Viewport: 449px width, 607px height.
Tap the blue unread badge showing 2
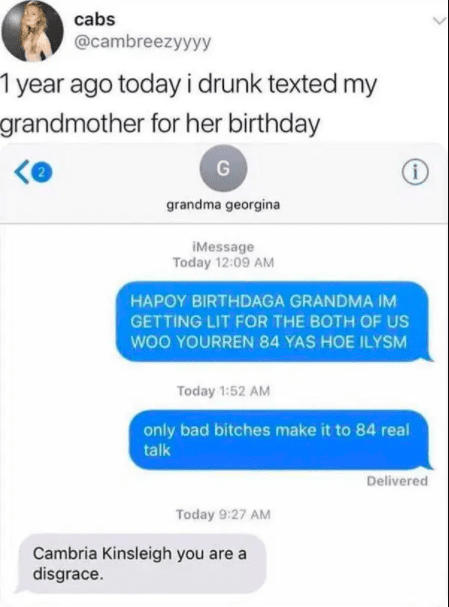pyautogui.click(x=43, y=173)
